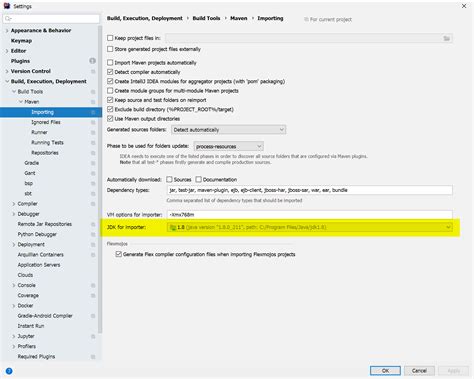
Task: Expand the Docker node
Action: pyautogui.click(x=14, y=306)
